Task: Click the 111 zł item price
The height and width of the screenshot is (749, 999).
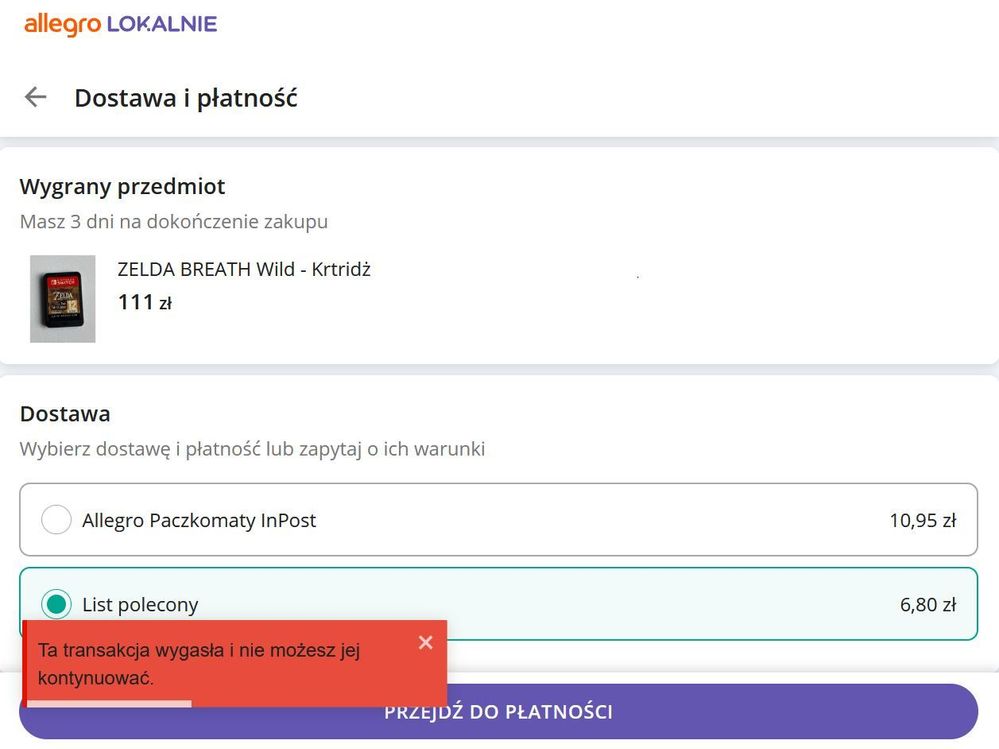Action: coord(144,302)
